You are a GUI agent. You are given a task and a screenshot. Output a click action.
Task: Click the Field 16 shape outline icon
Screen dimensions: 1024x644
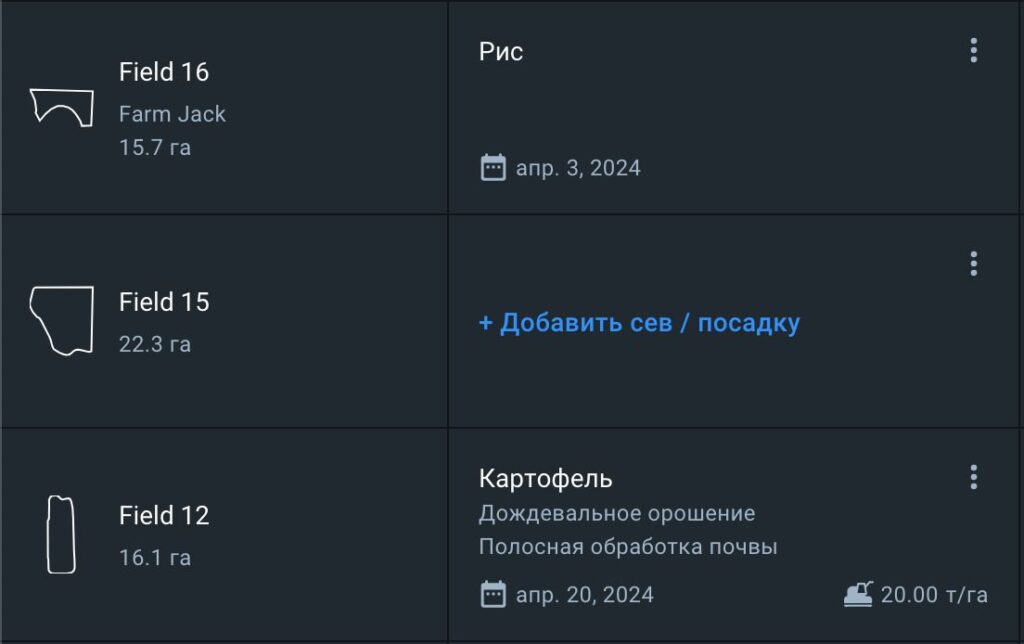[61, 107]
